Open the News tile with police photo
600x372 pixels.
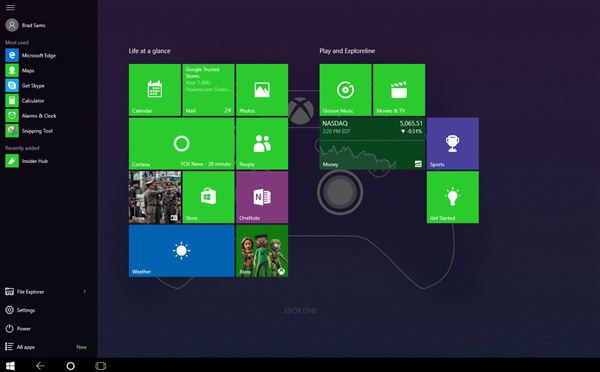(x=155, y=197)
